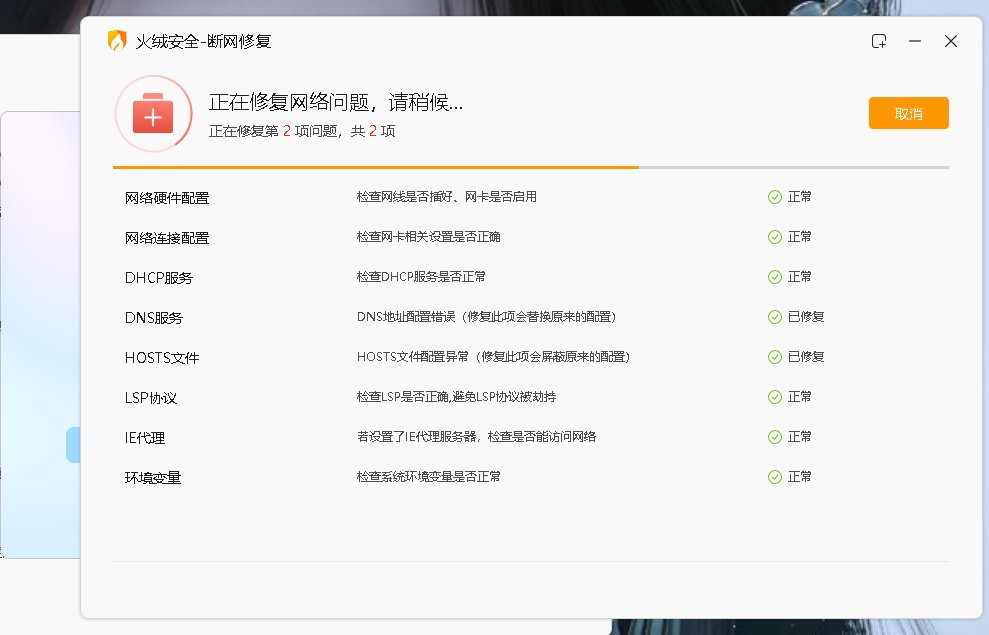Screen dimensions: 989x635
Task: Select the IE代理 item name
Action: pos(145,438)
